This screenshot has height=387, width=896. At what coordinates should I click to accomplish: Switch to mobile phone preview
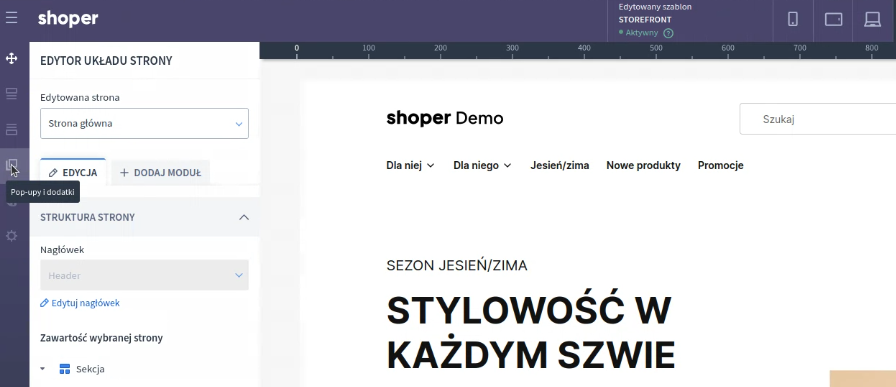[793, 19]
